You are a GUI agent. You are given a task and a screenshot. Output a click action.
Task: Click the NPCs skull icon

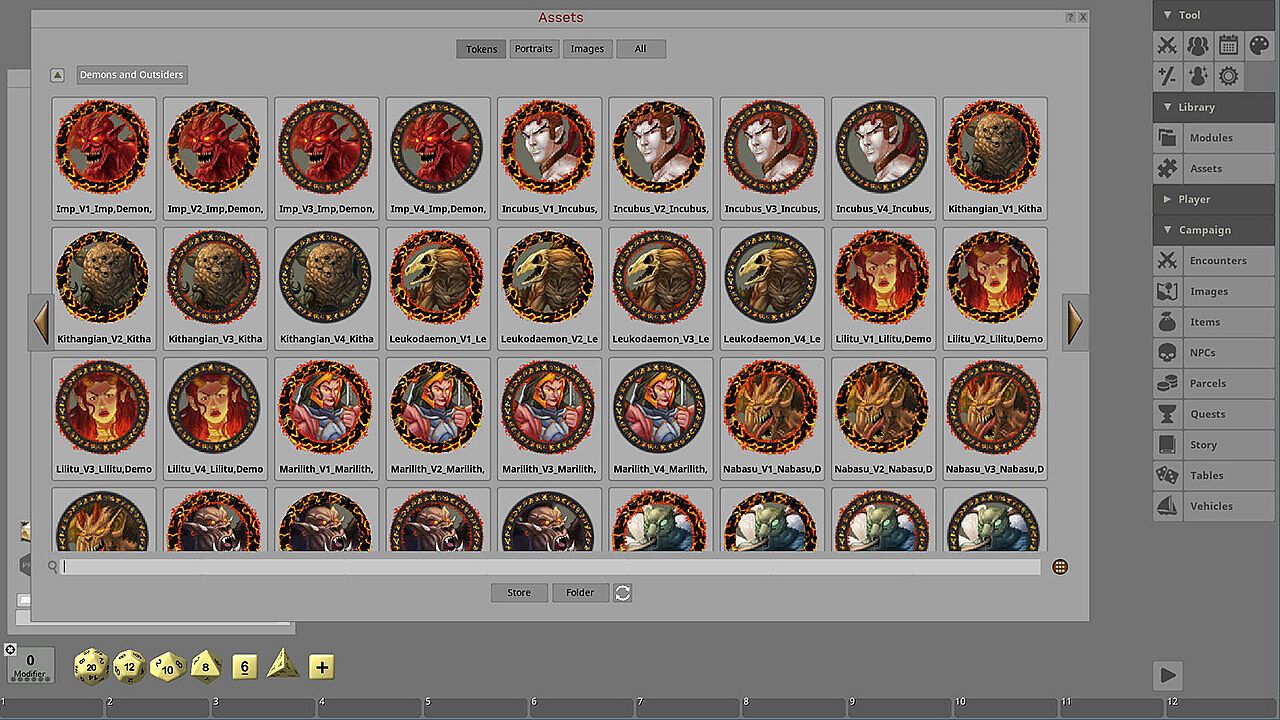[x=1167, y=353]
